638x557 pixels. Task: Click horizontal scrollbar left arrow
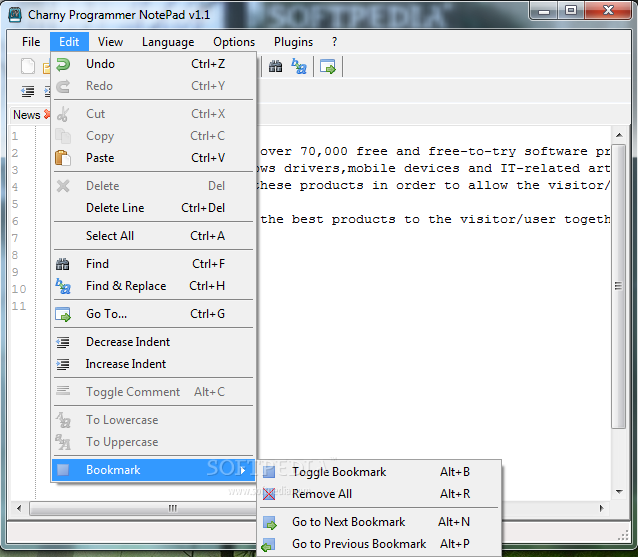pos(19,508)
